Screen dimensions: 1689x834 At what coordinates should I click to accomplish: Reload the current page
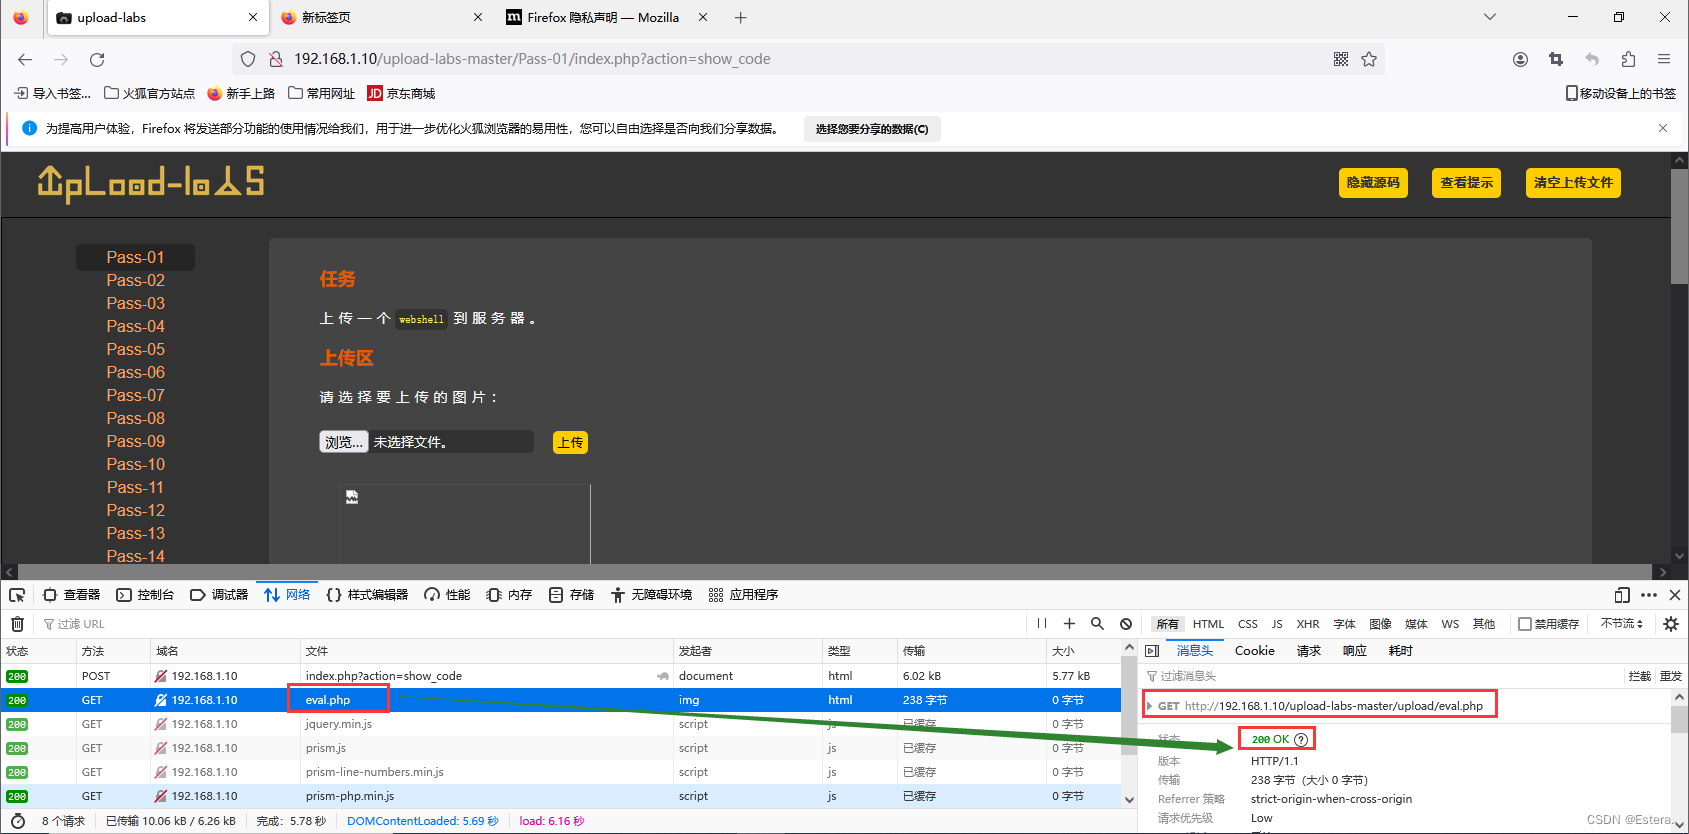[97, 59]
